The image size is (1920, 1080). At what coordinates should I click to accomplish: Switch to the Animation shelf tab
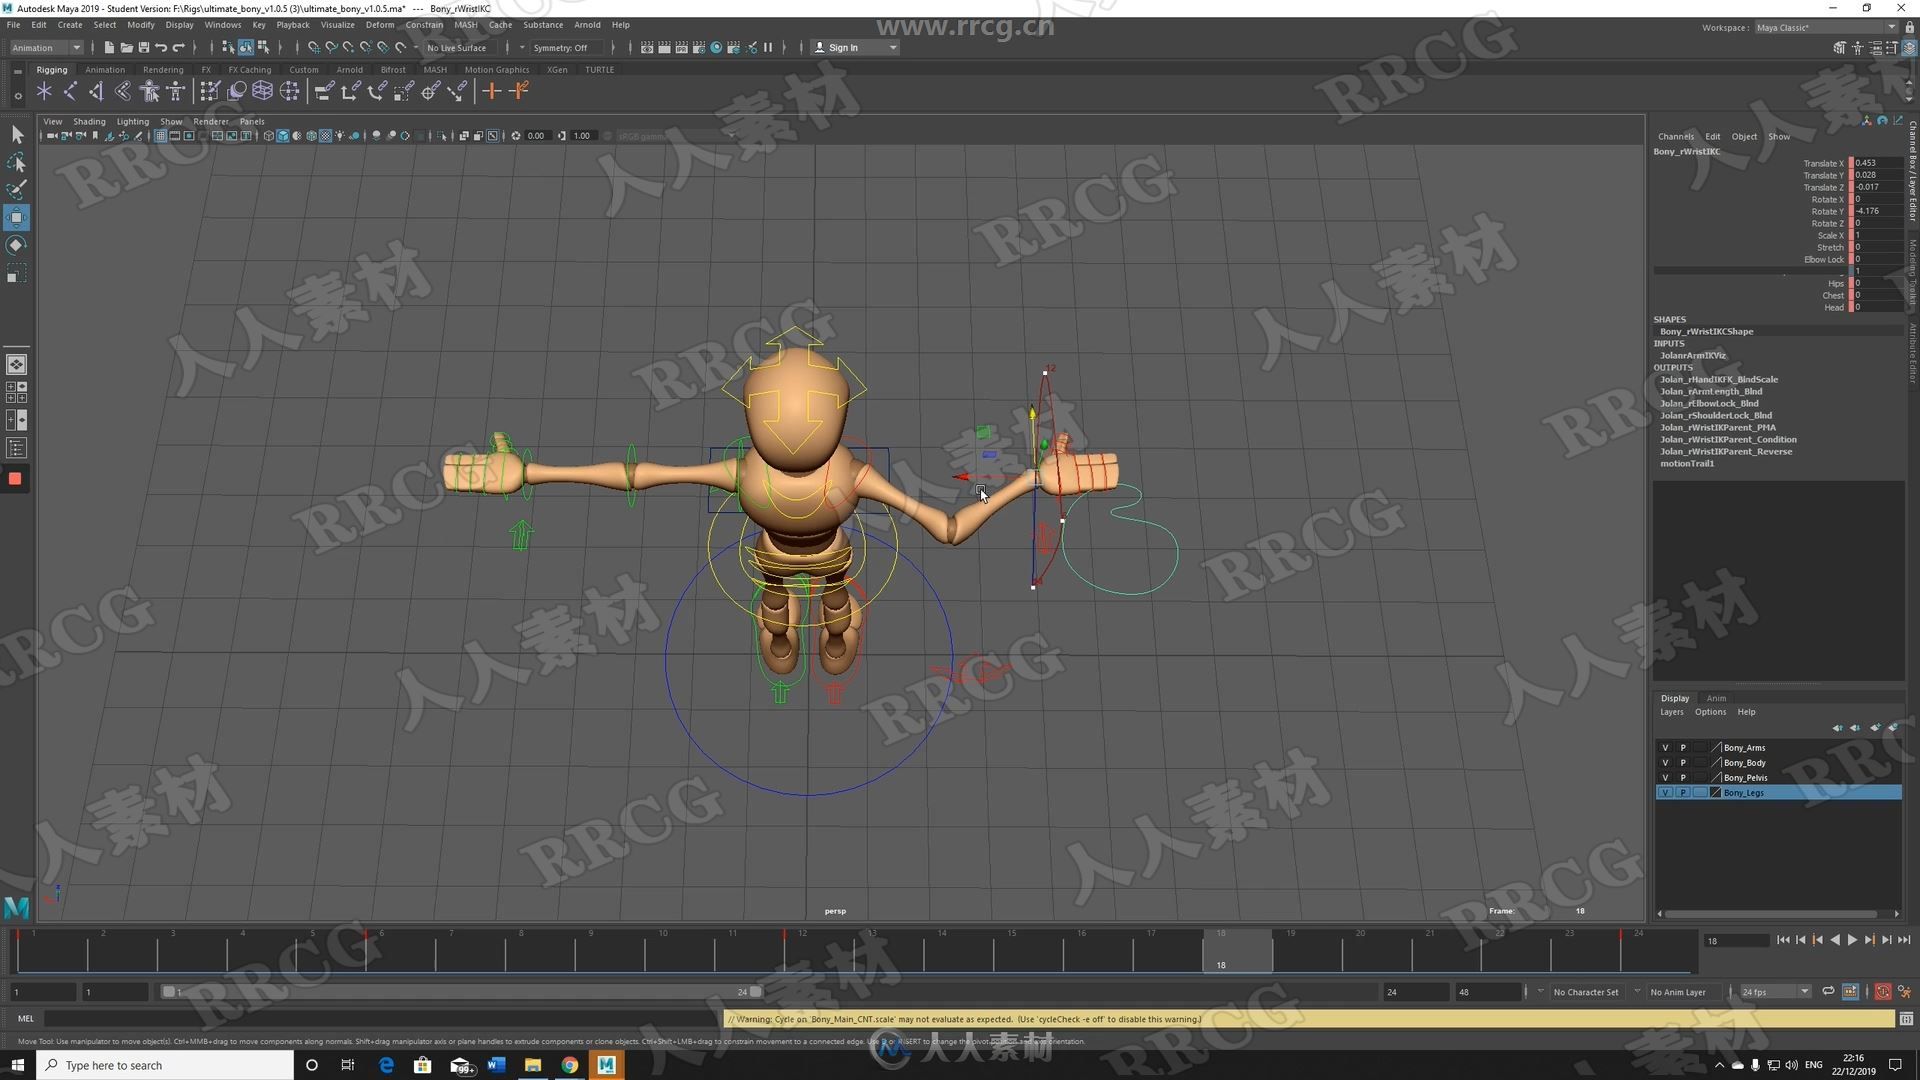[105, 70]
